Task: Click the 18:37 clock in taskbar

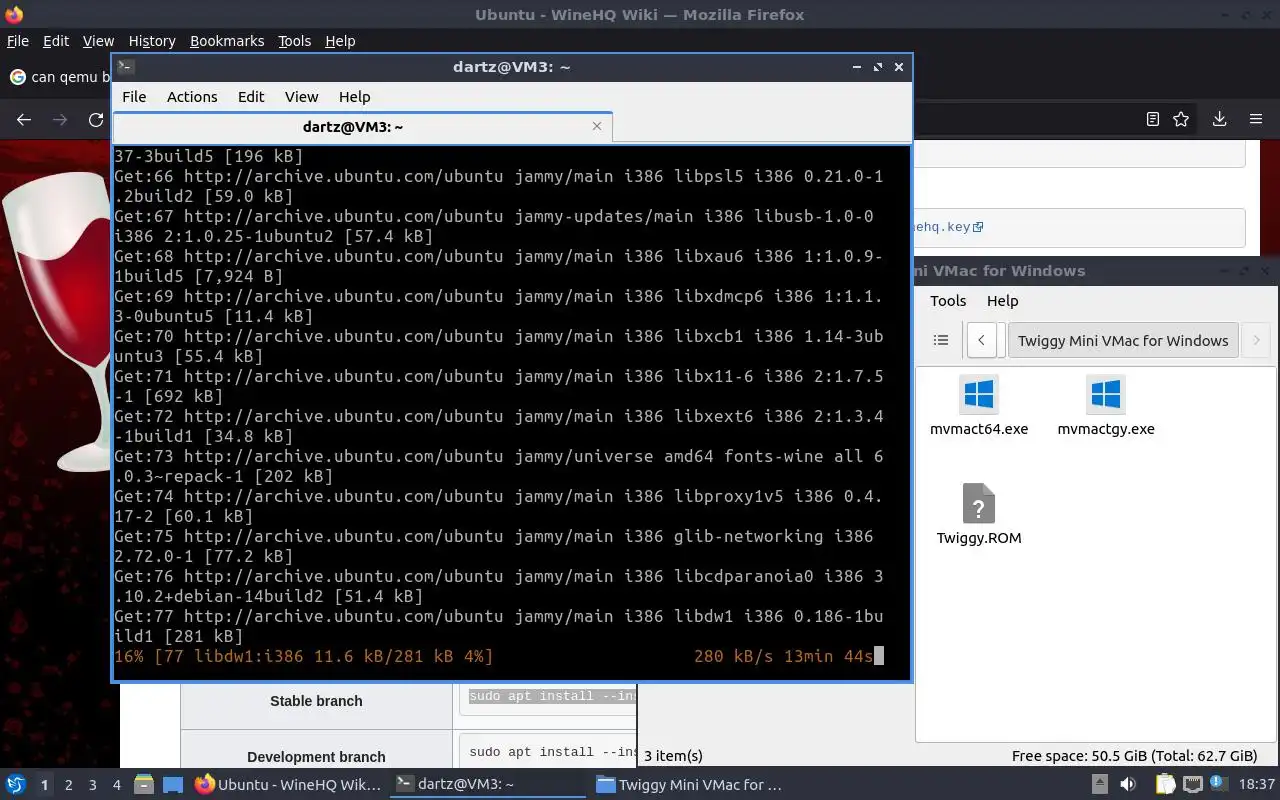Action: tap(1257, 785)
